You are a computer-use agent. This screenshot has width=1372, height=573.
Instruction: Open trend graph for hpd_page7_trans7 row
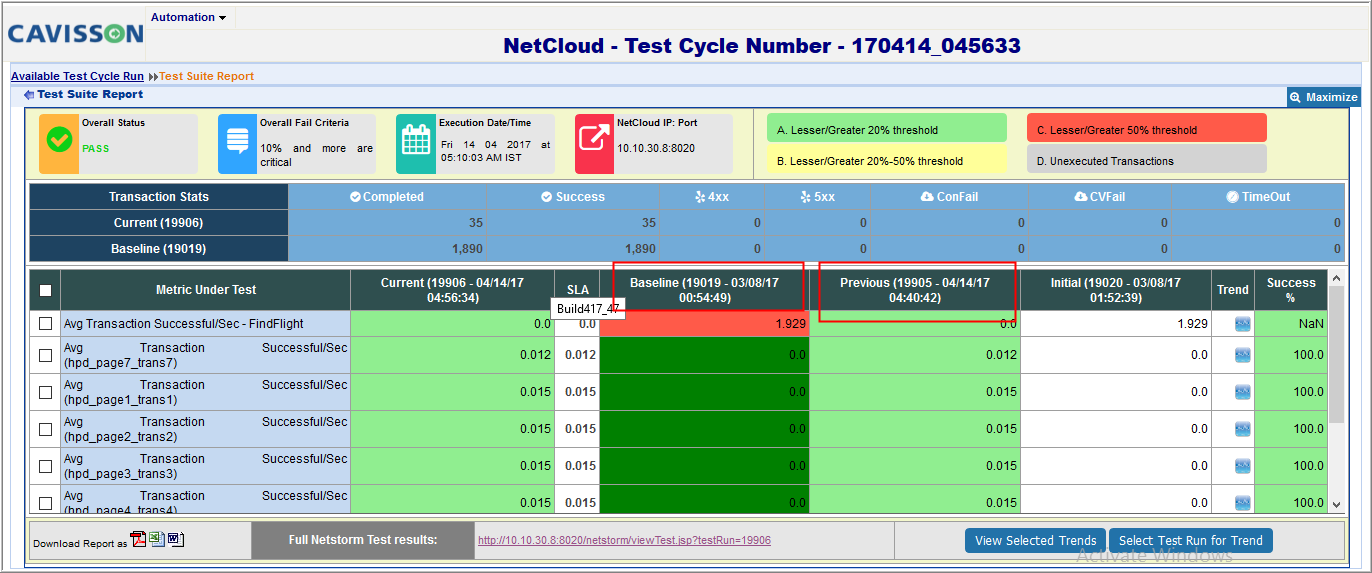coord(1242,355)
